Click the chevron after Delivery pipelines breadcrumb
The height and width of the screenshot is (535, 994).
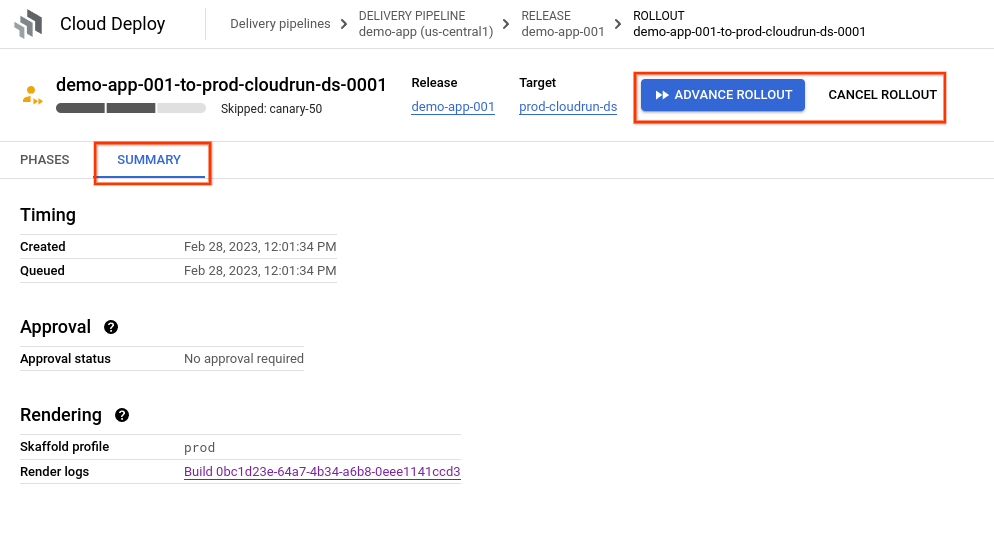point(344,24)
